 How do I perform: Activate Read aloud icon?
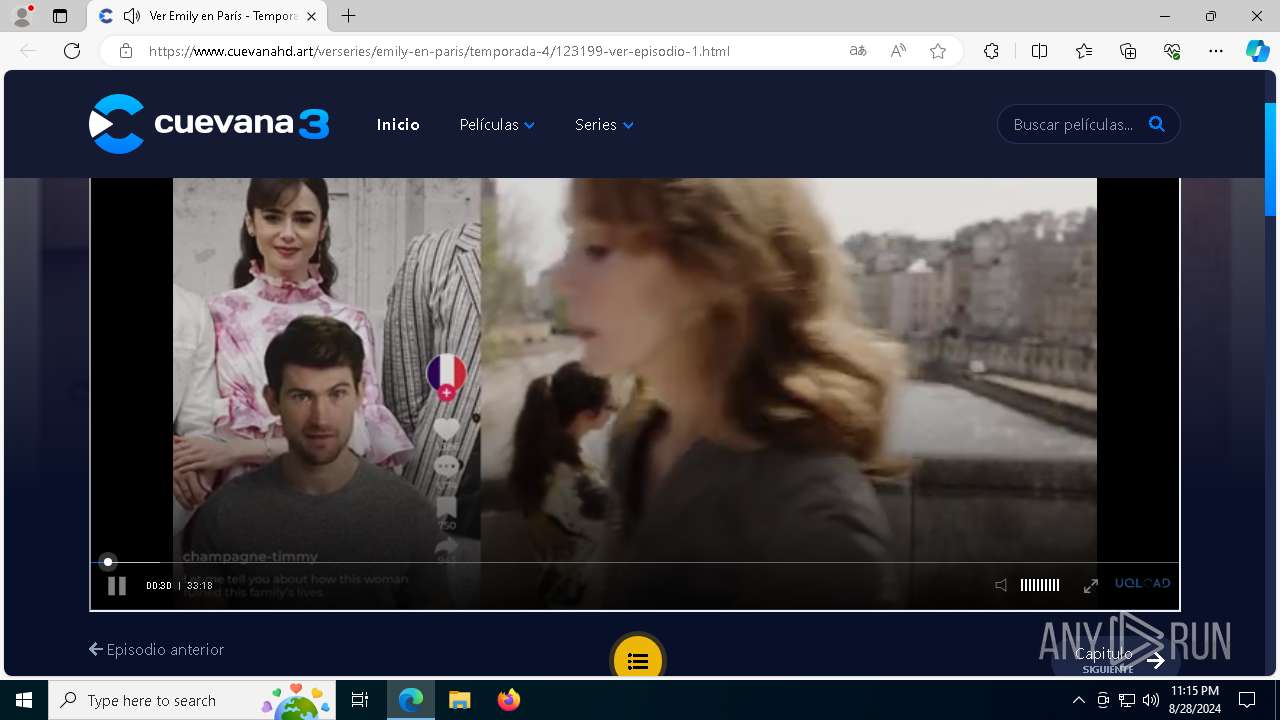(x=898, y=51)
